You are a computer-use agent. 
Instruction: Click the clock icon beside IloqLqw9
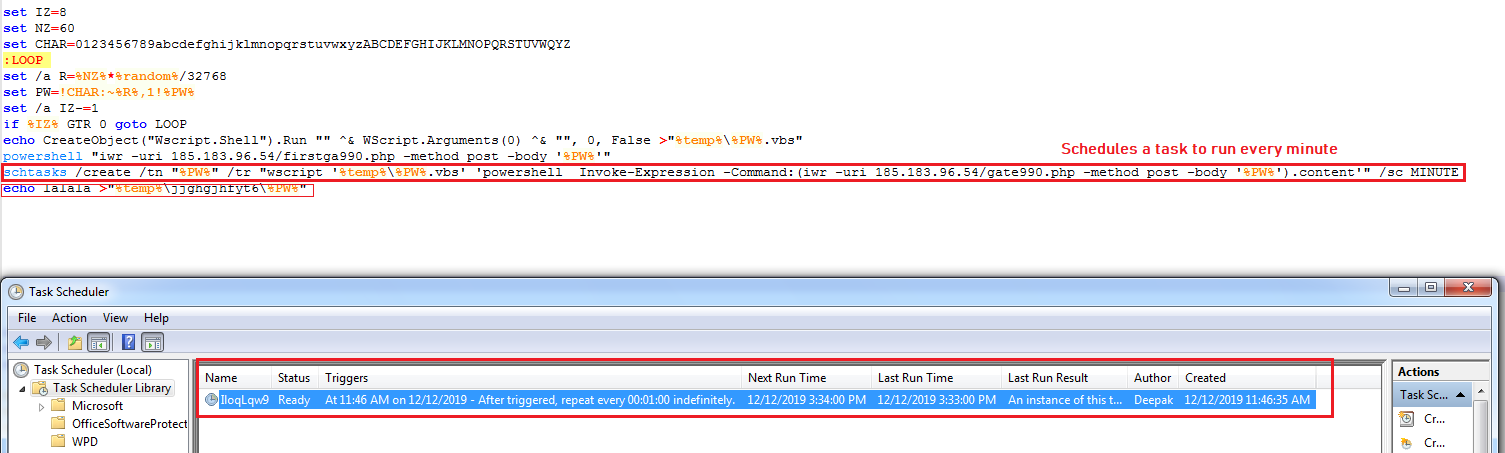tap(211, 399)
